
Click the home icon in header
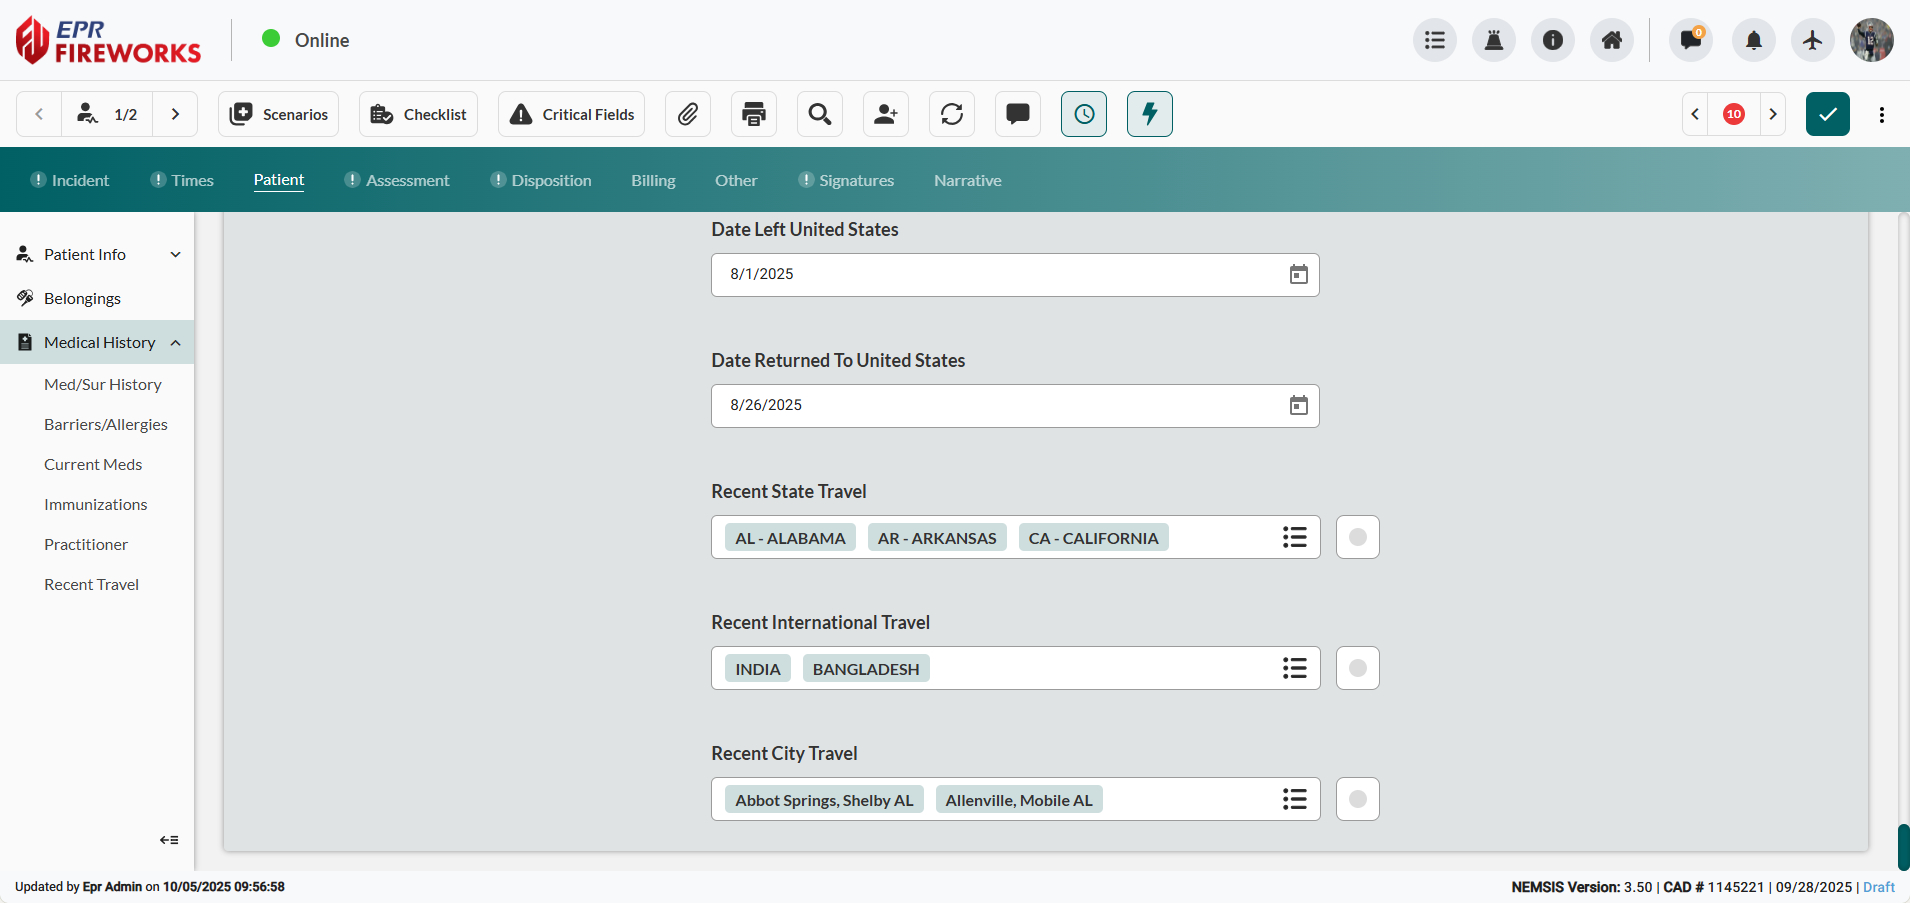tap(1612, 40)
